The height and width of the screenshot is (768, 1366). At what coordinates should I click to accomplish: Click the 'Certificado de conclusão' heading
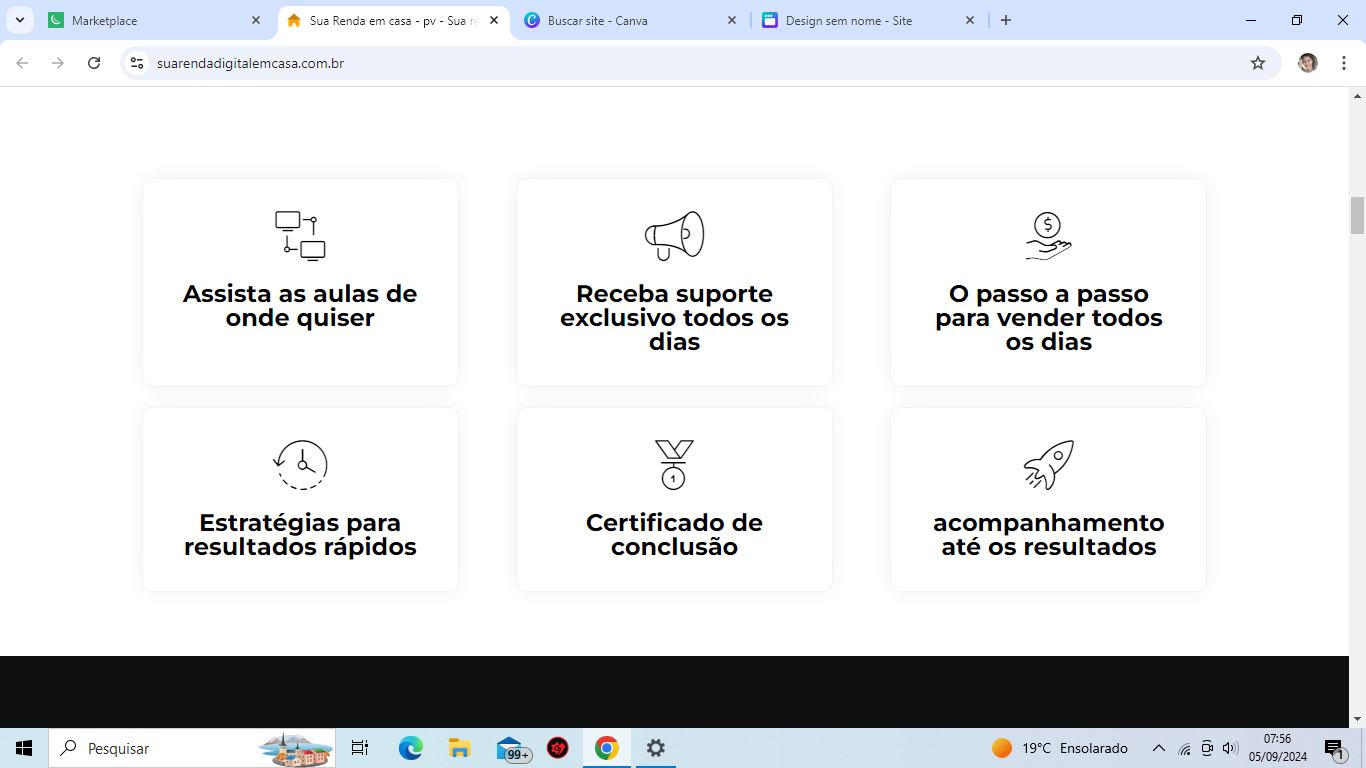click(x=674, y=535)
